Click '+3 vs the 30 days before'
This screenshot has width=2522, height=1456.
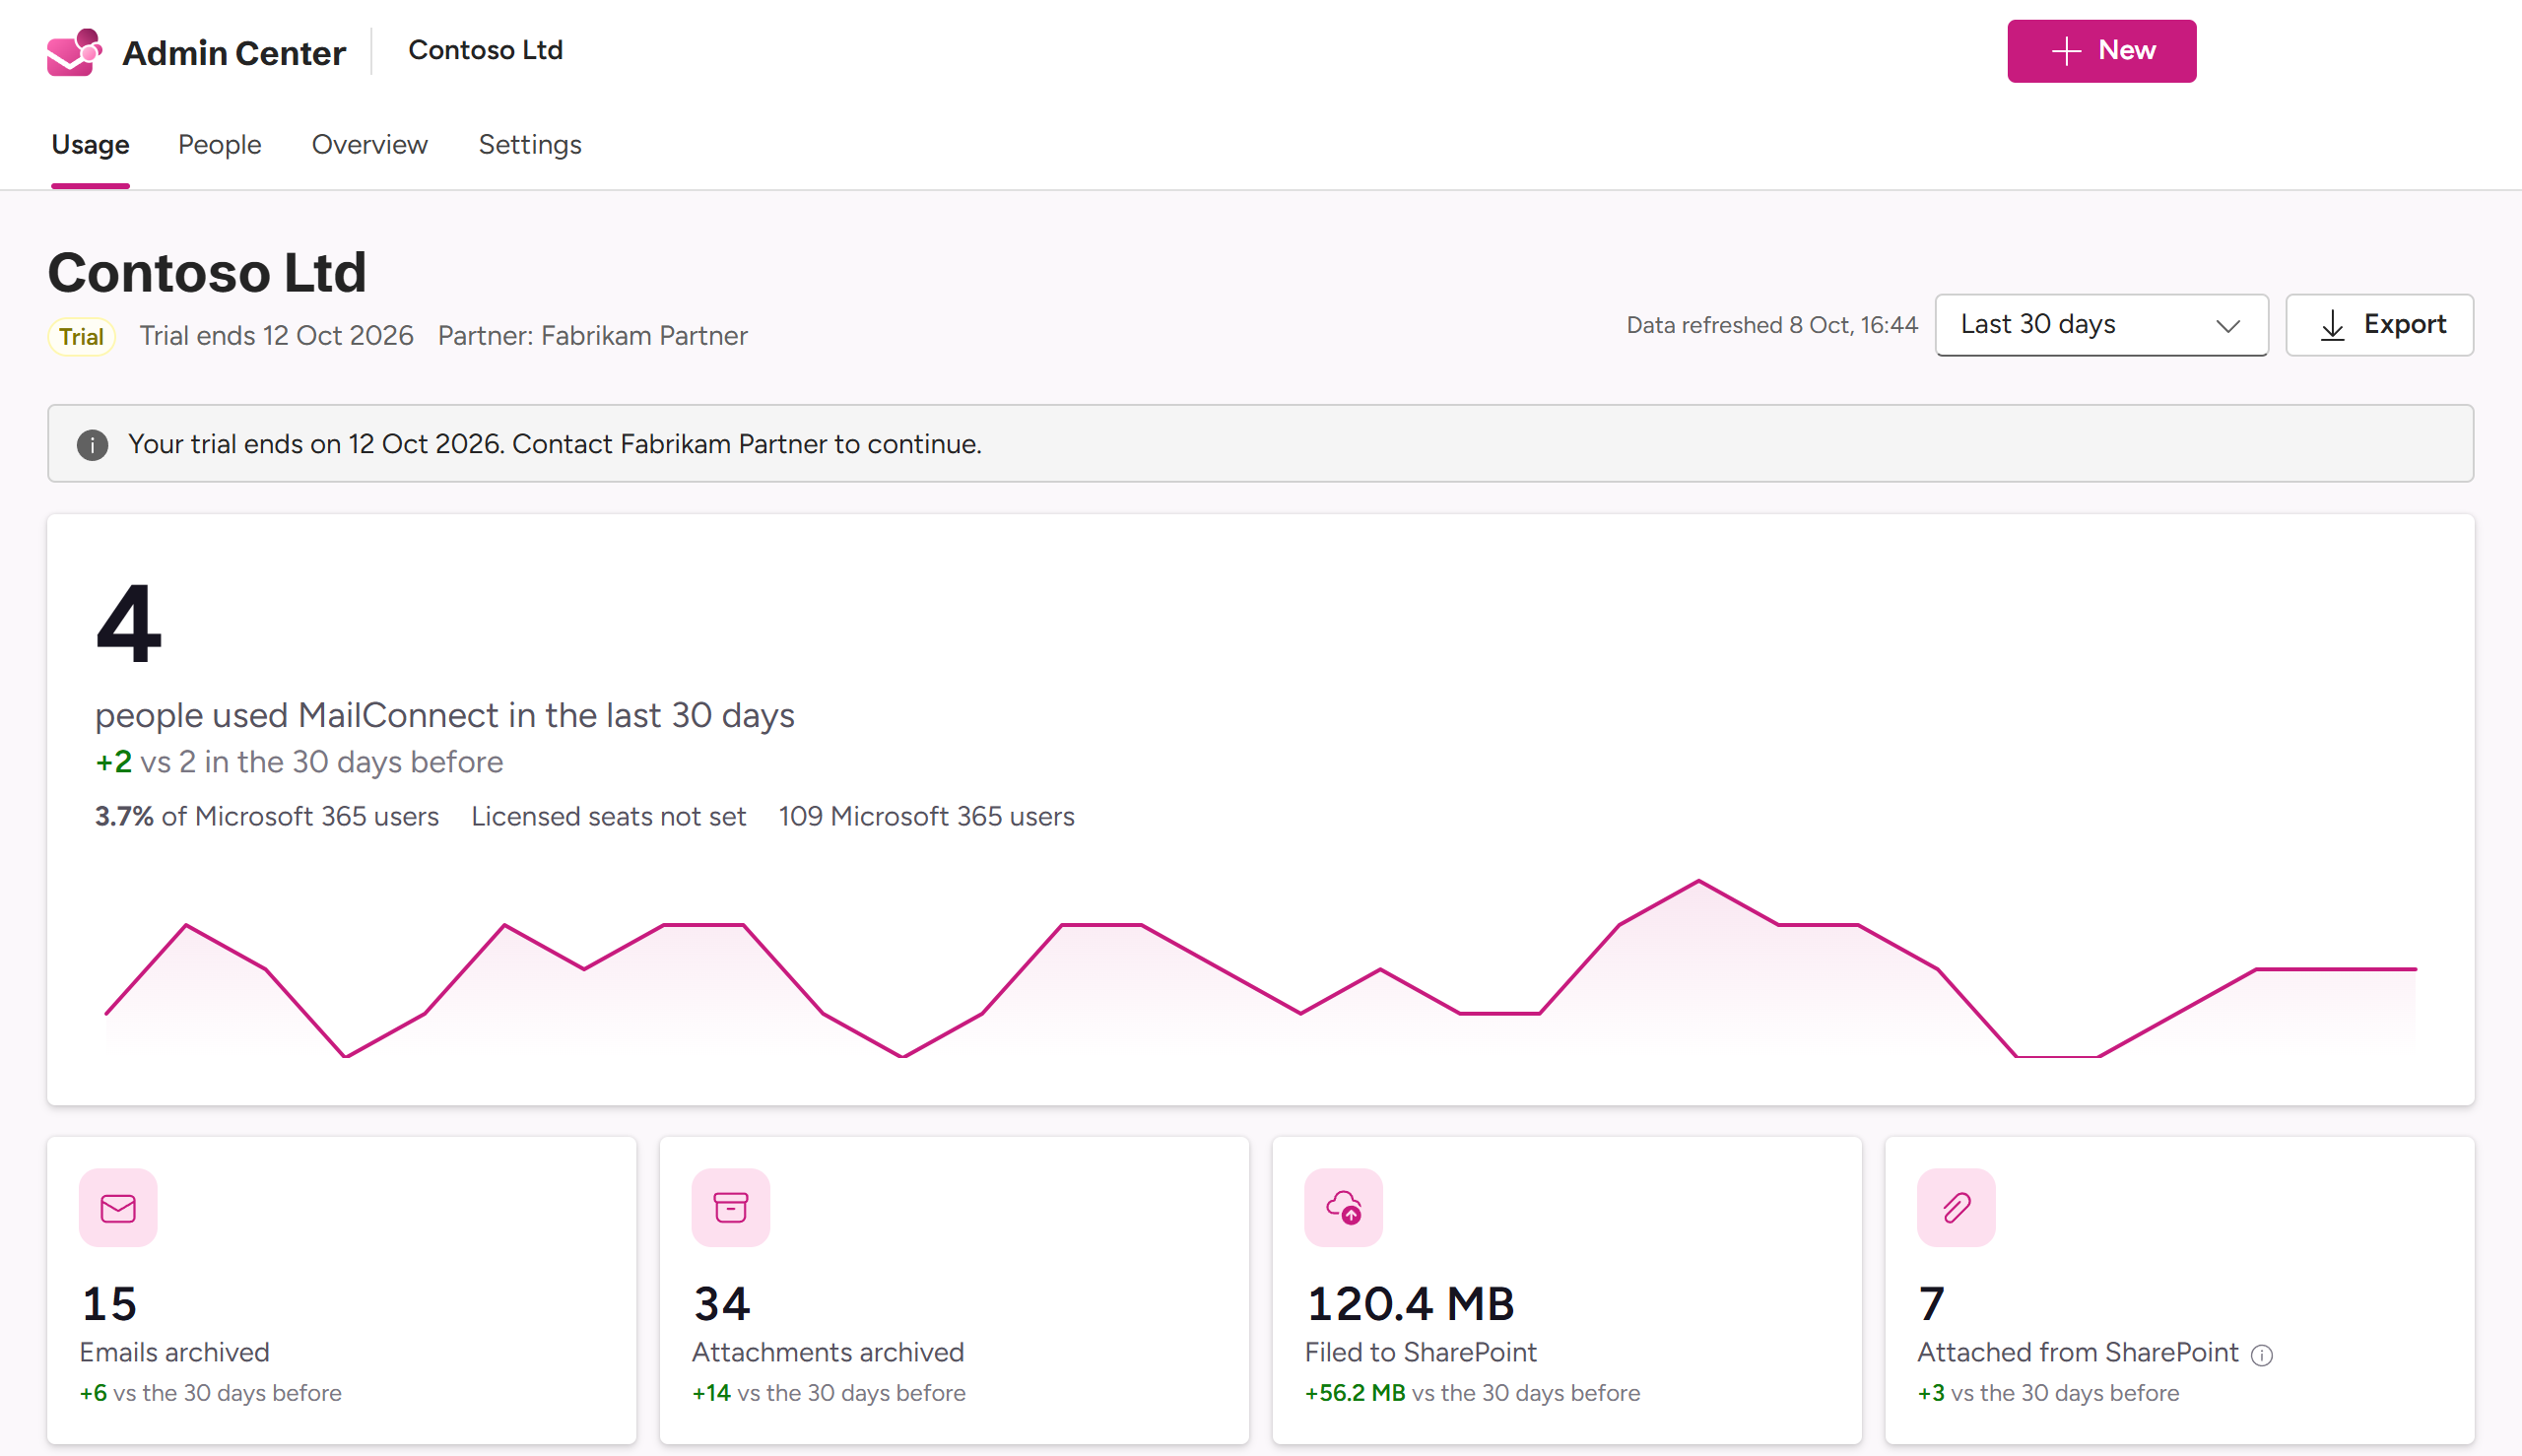coord(2049,1393)
